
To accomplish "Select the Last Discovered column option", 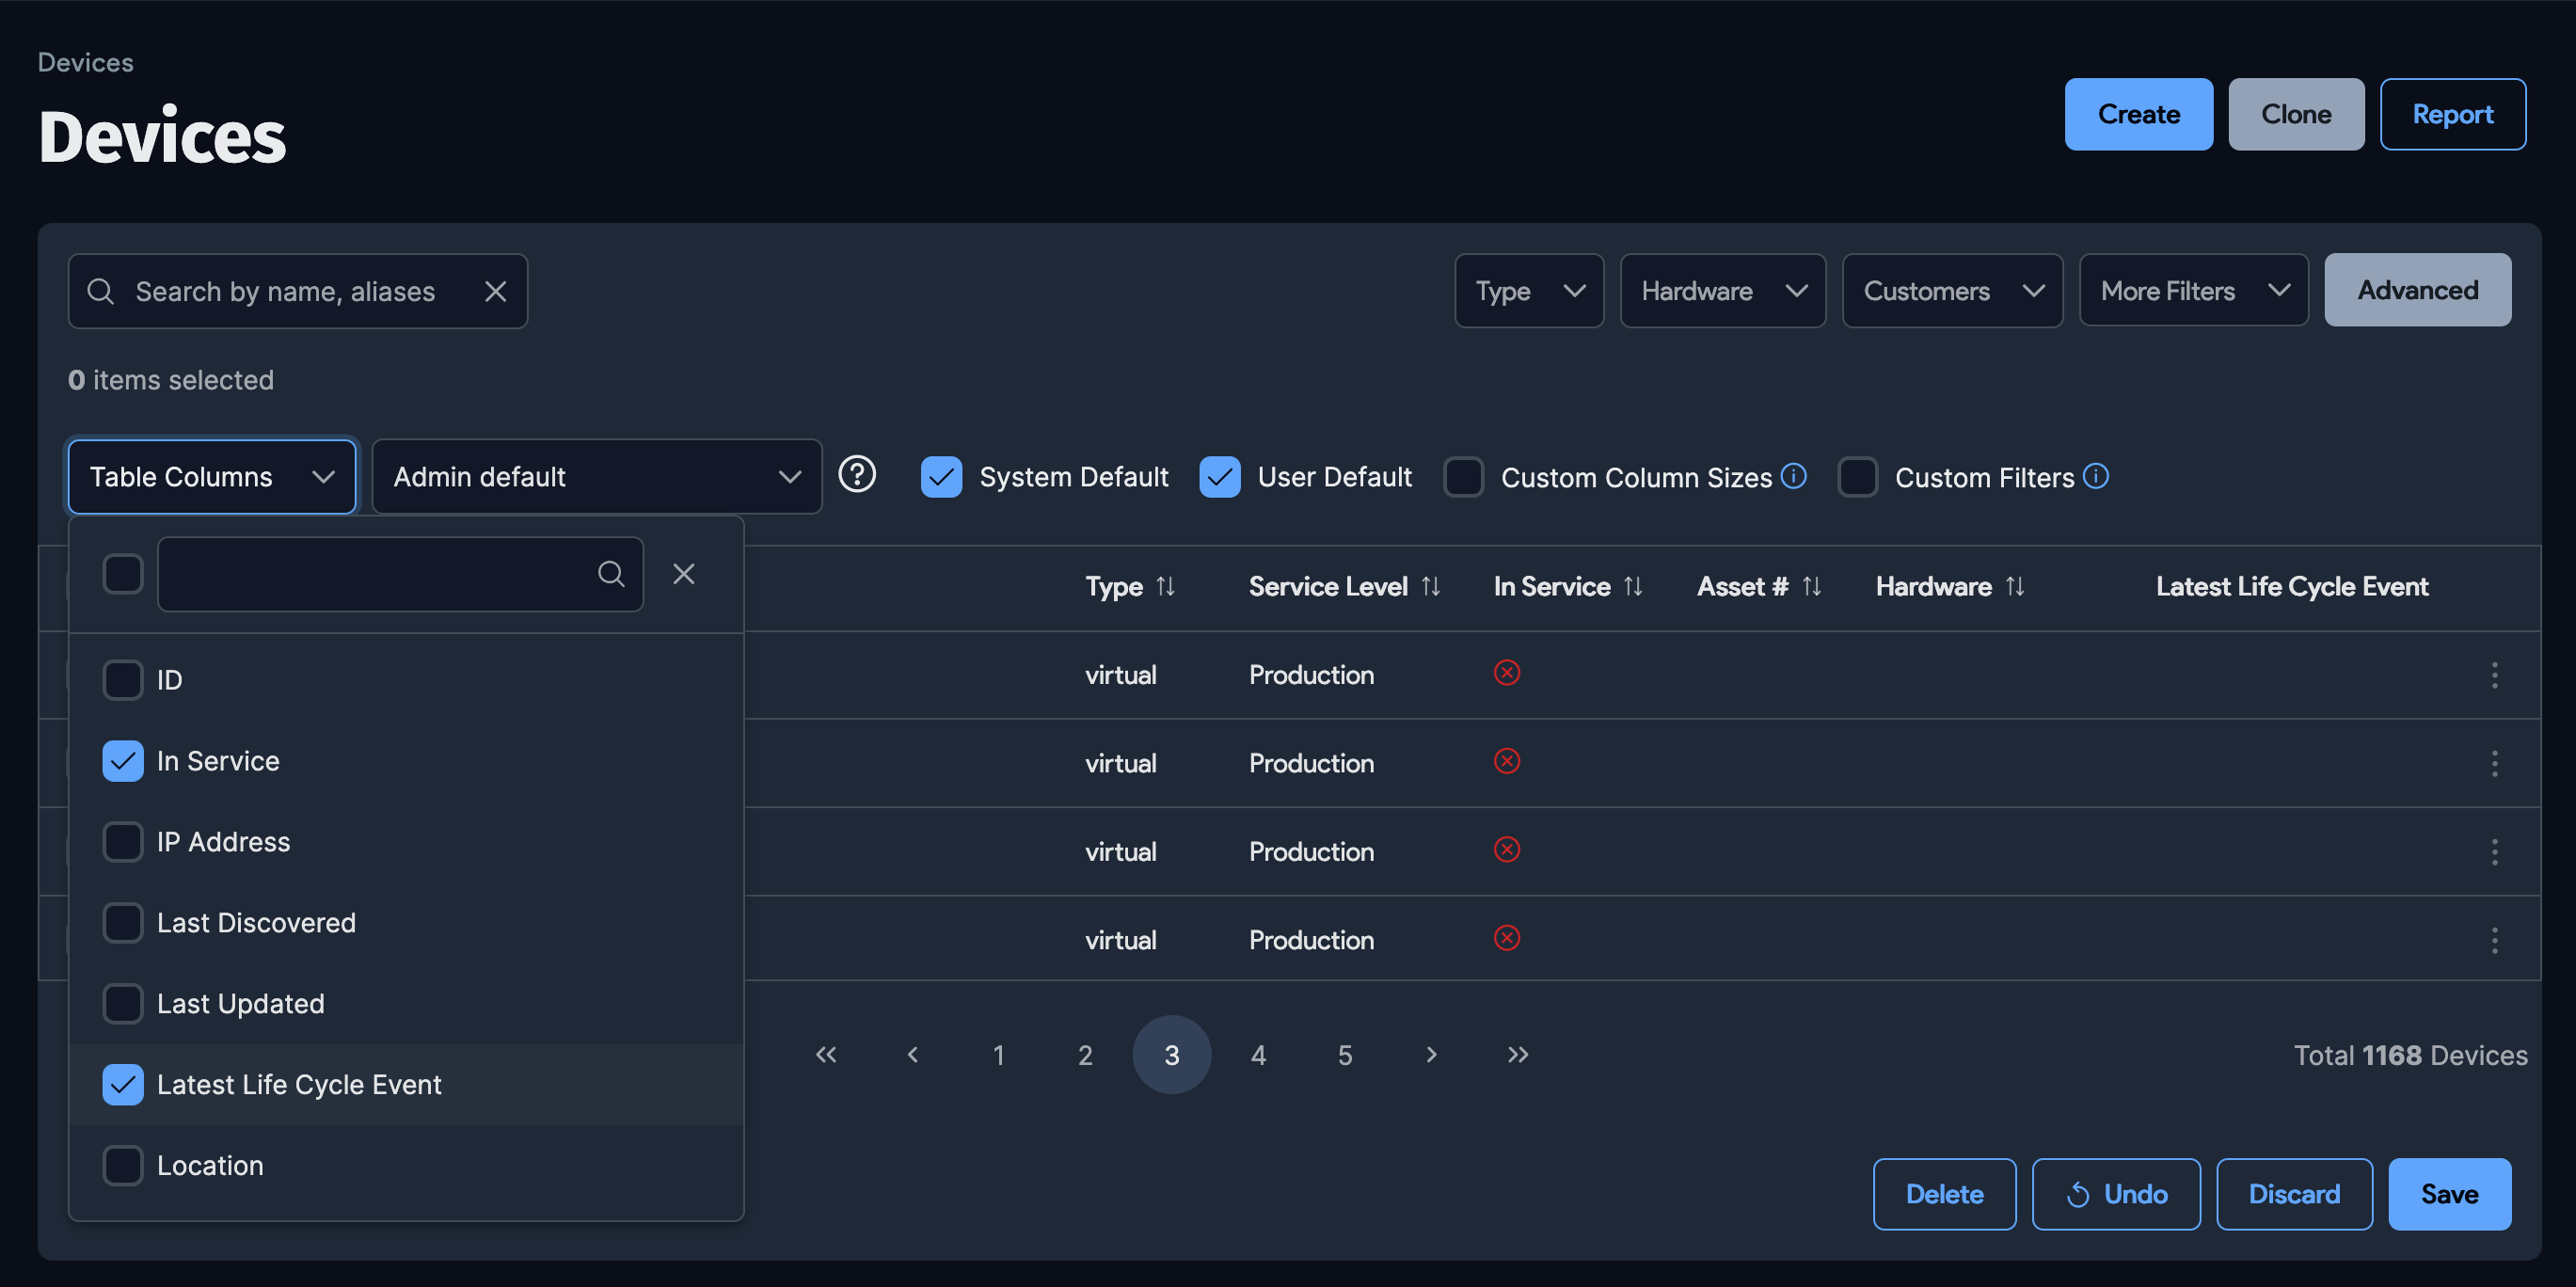I will click(255, 923).
